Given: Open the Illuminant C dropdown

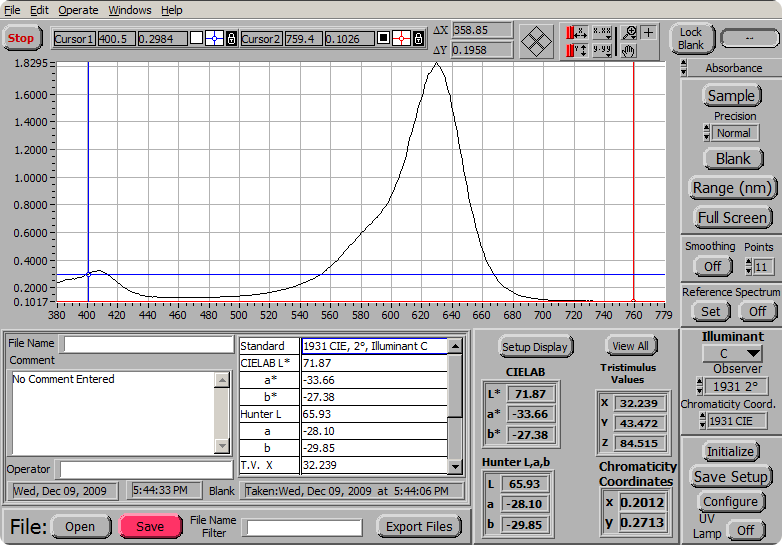Looking at the screenshot, I should pyautogui.click(x=732, y=353).
